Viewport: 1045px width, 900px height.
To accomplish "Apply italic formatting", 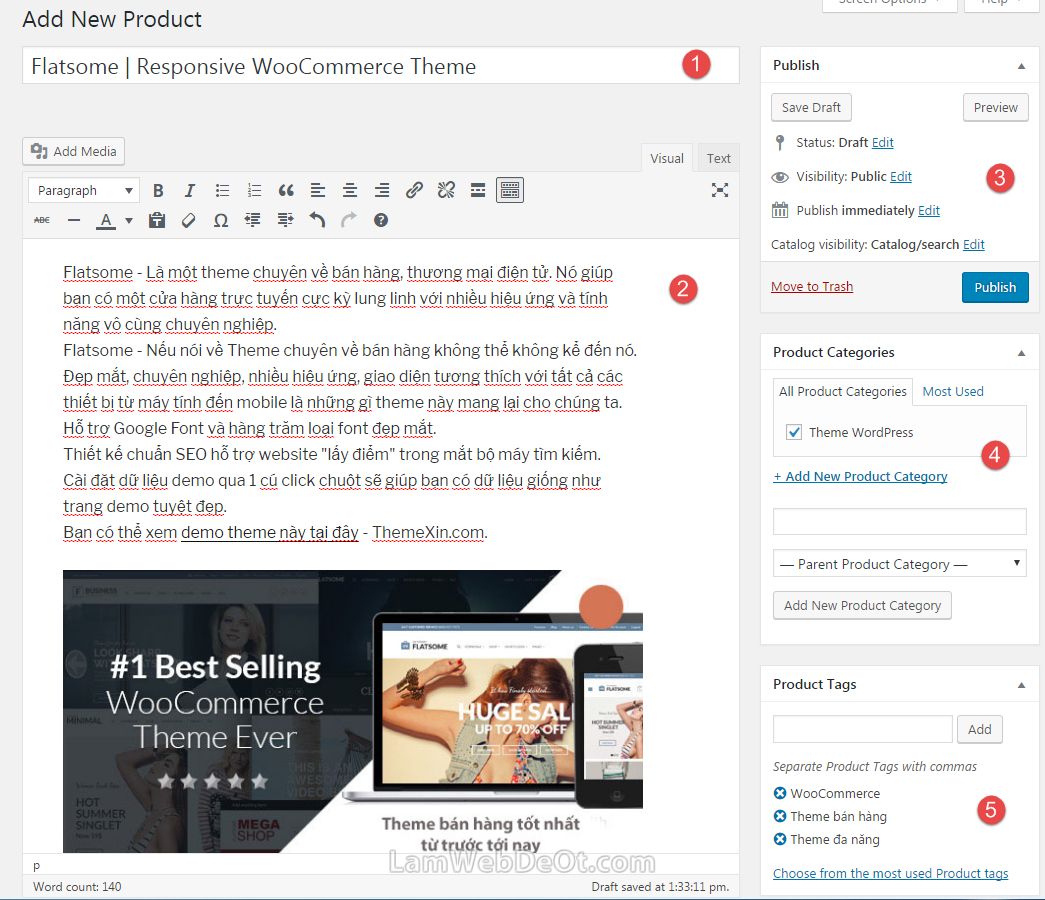I will coord(190,190).
